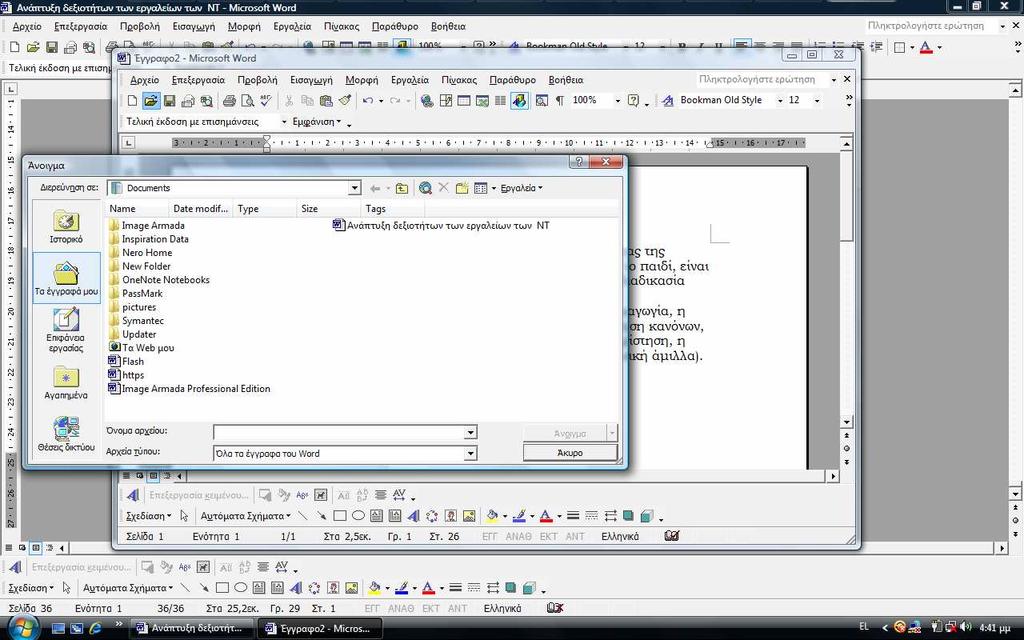Run Spelling and Grammar check in Έγγραφο2
Viewport: 1024px width, 640px height.
pos(265,101)
